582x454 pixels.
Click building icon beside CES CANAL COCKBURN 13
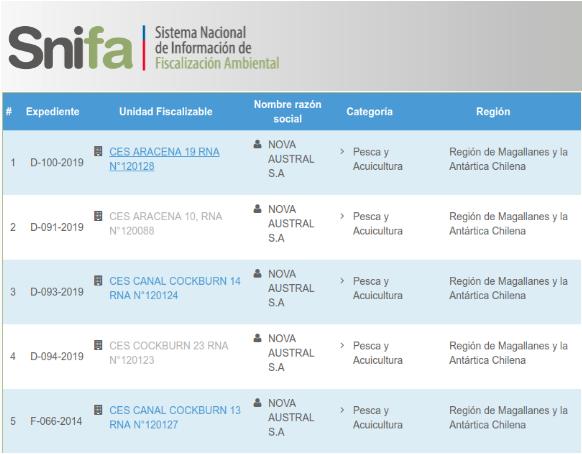(98, 409)
